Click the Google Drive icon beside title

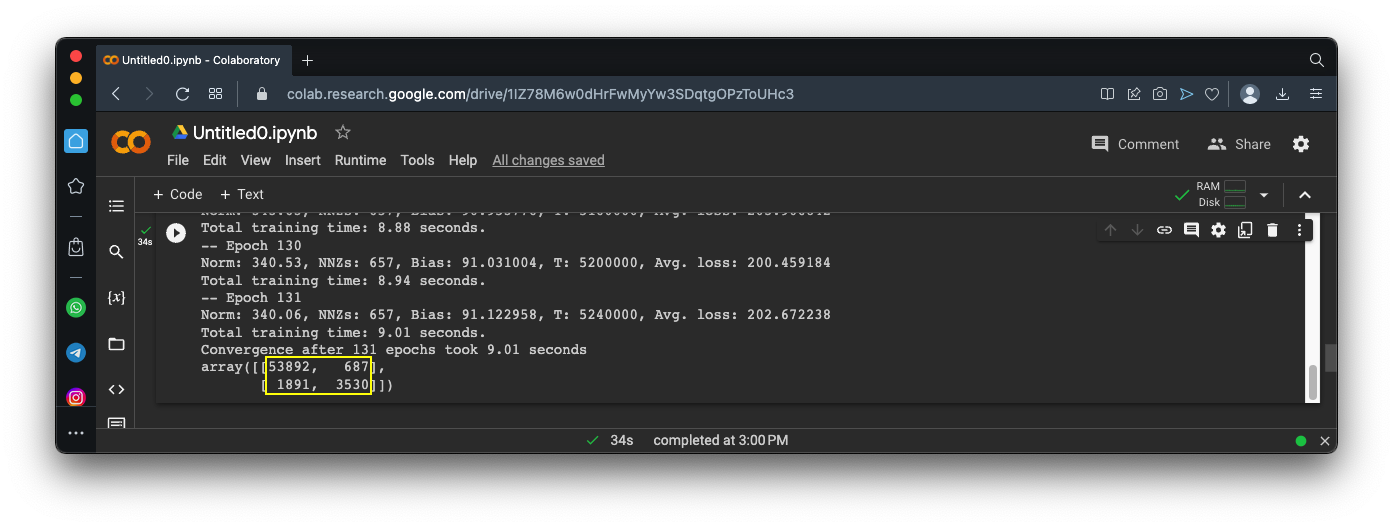pos(180,132)
